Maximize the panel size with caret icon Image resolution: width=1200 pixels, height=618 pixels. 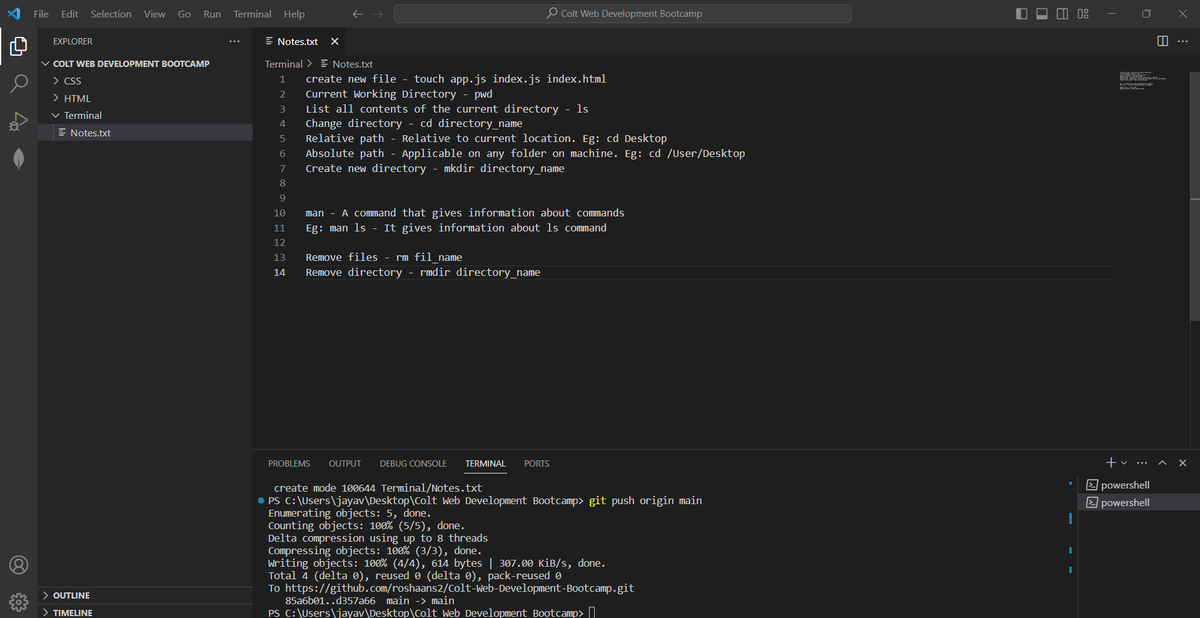[x=1162, y=463]
